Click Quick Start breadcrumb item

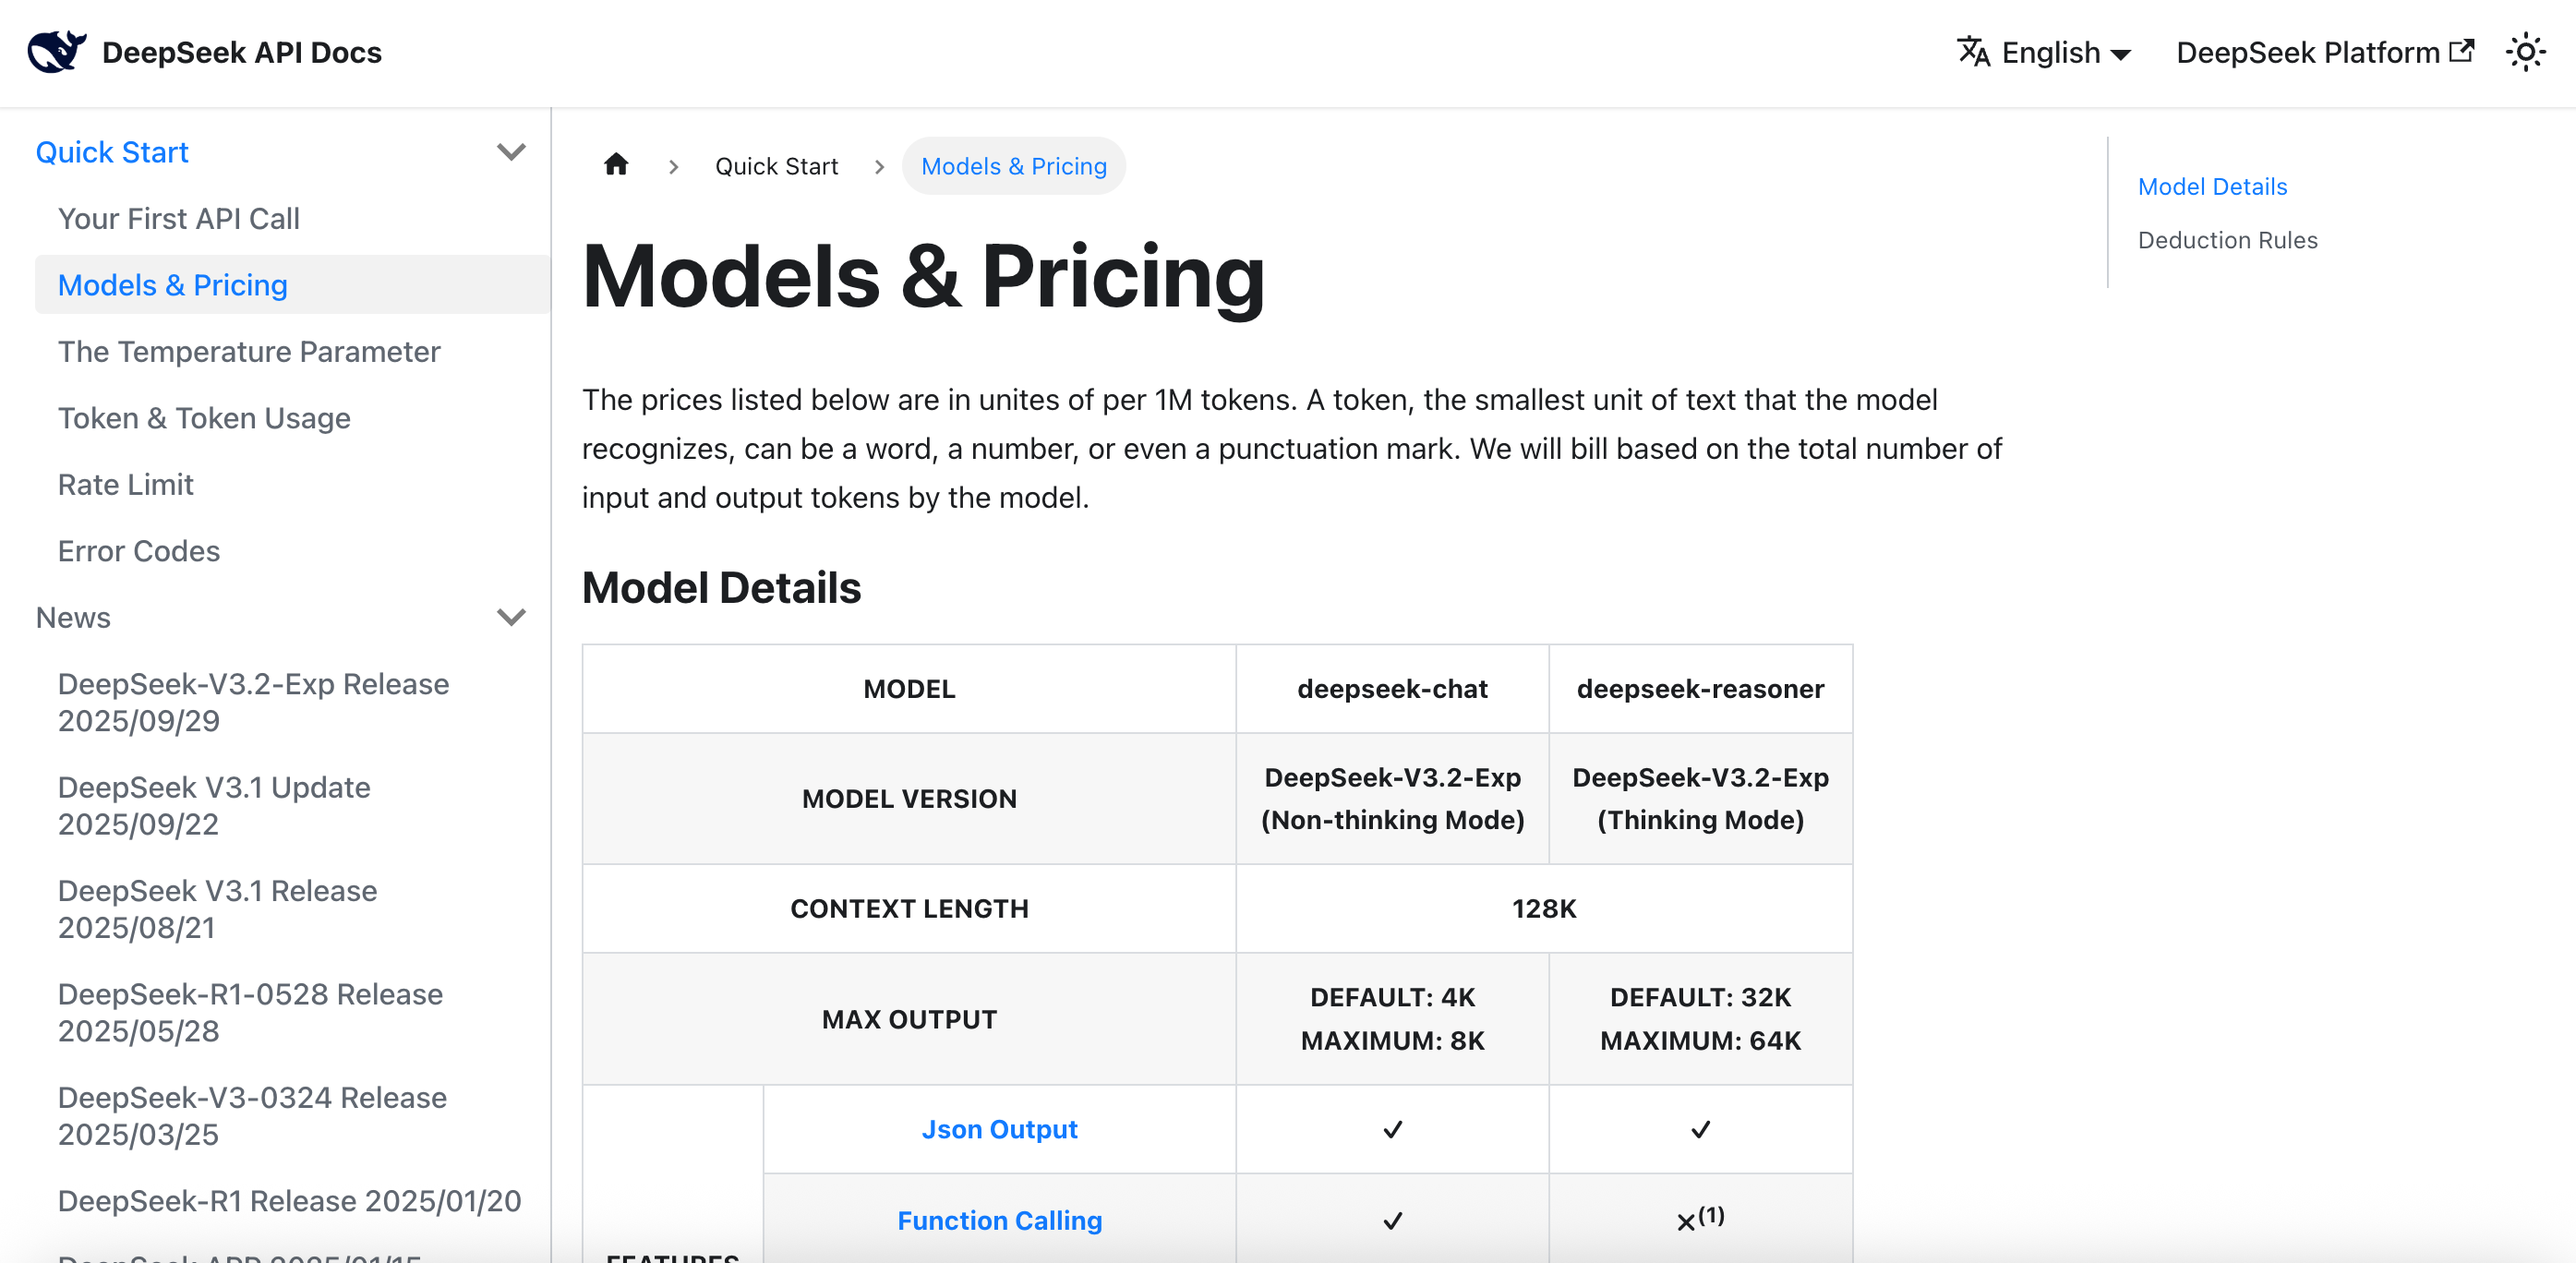776,166
